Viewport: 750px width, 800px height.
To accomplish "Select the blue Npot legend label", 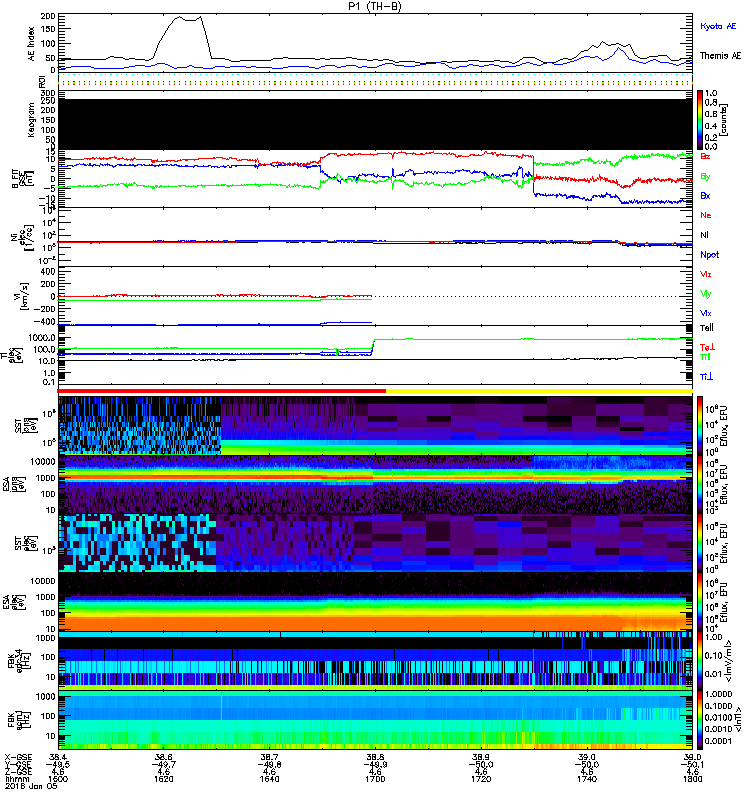I will [x=709, y=255].
